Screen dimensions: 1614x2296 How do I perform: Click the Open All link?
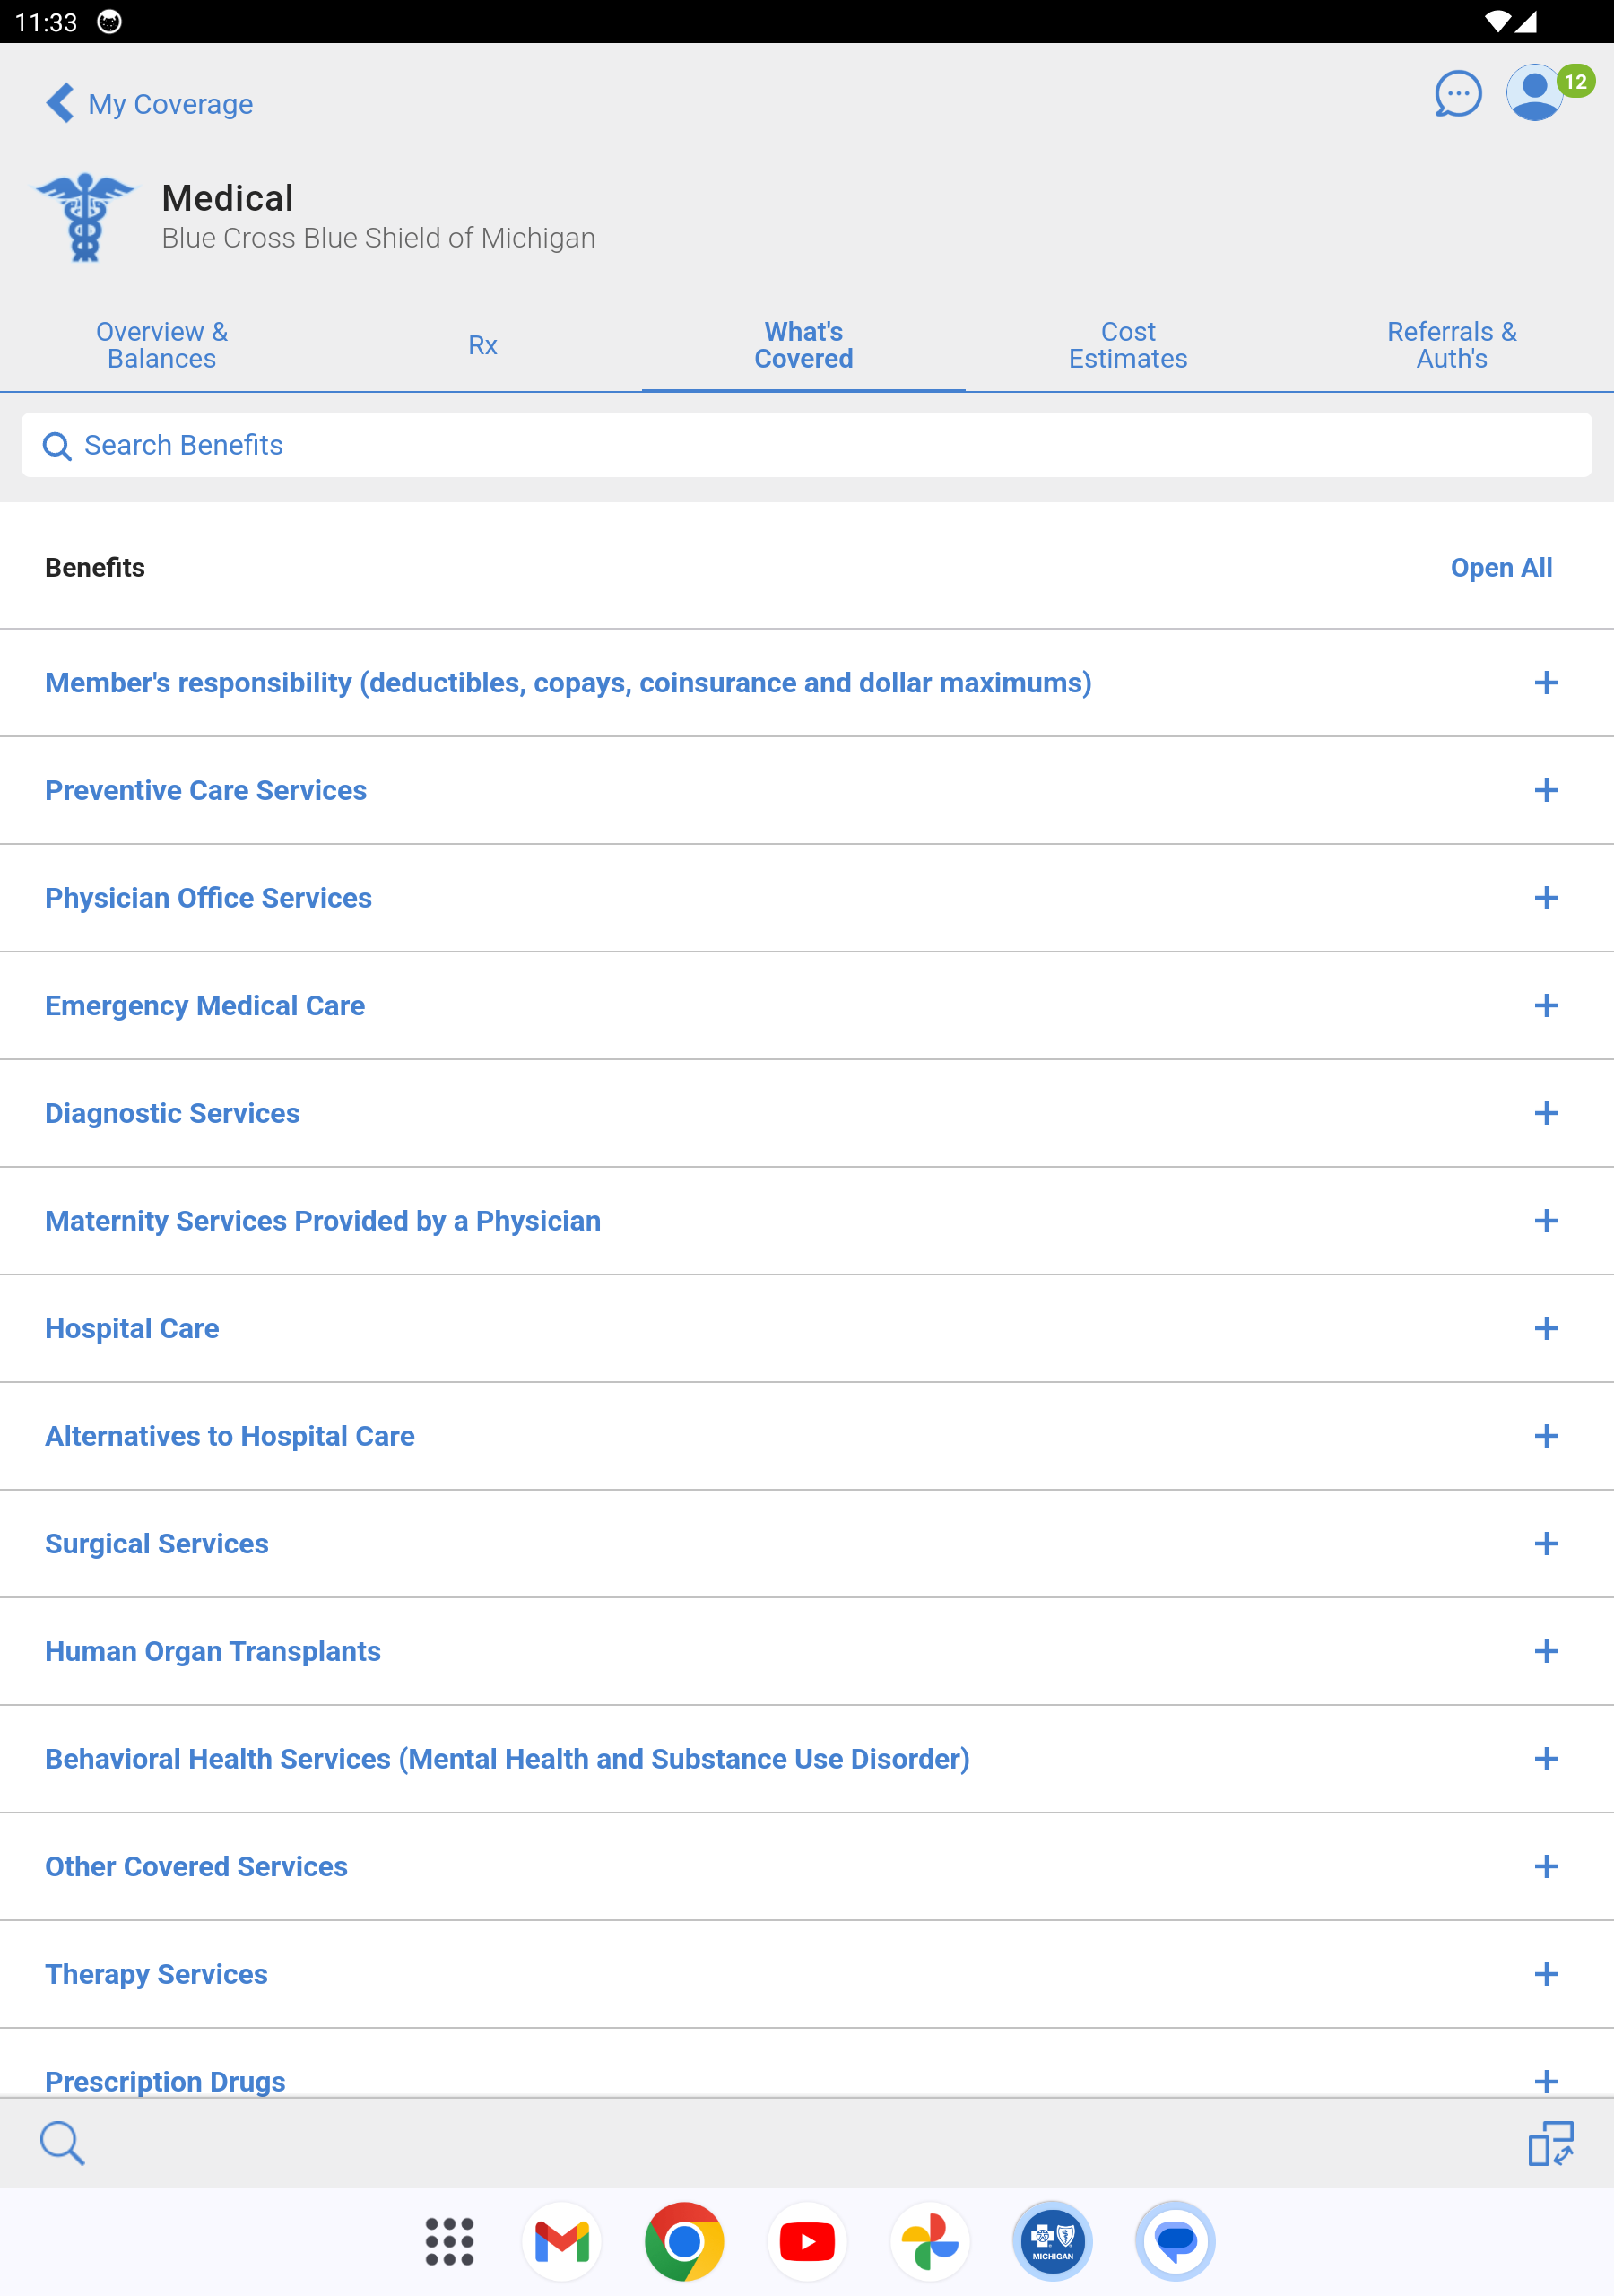[x=1500, y=567]
